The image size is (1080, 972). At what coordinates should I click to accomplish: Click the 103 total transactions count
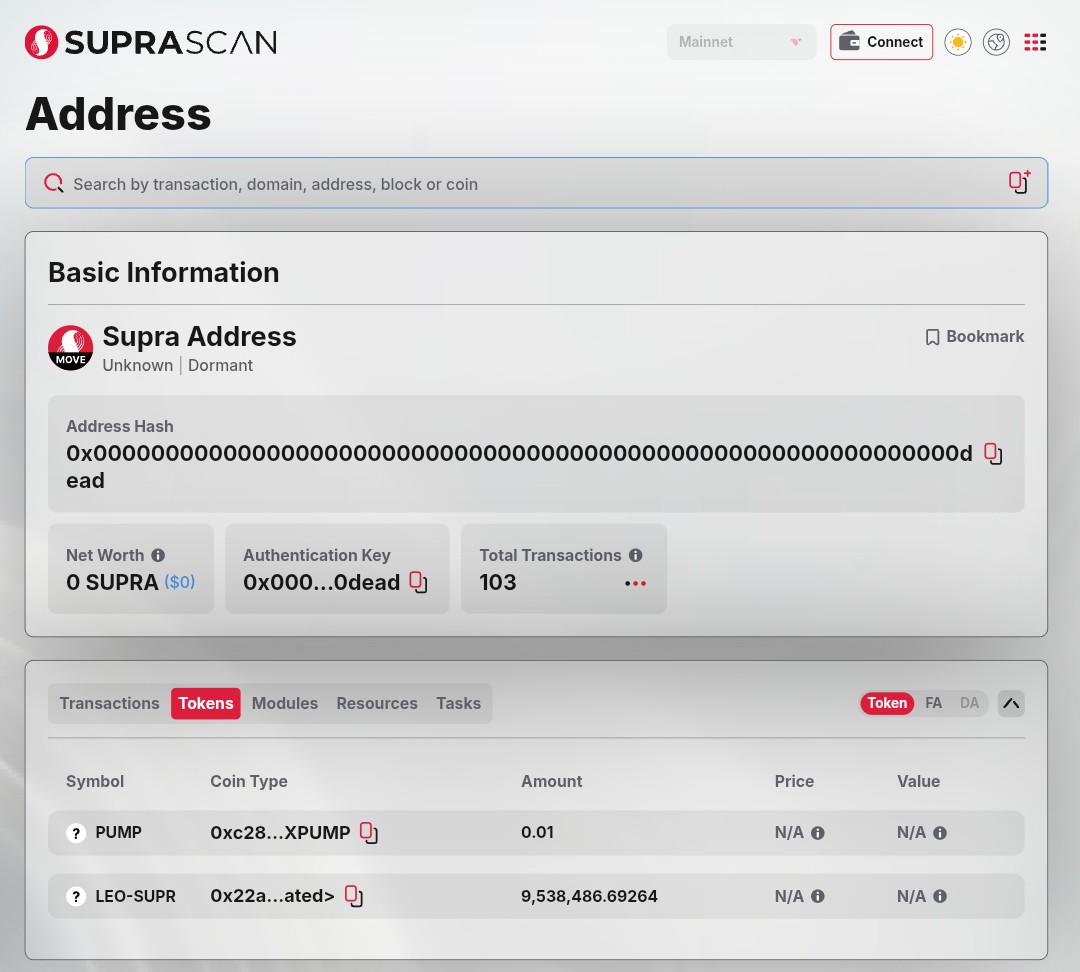point(498,582)
